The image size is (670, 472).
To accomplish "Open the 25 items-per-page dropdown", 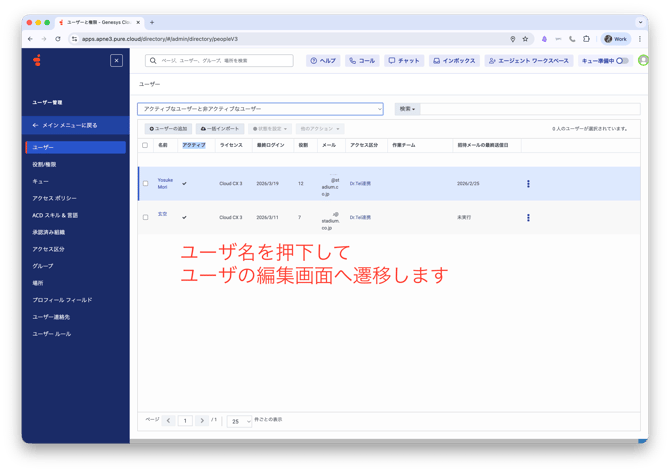I will [239, 421].
